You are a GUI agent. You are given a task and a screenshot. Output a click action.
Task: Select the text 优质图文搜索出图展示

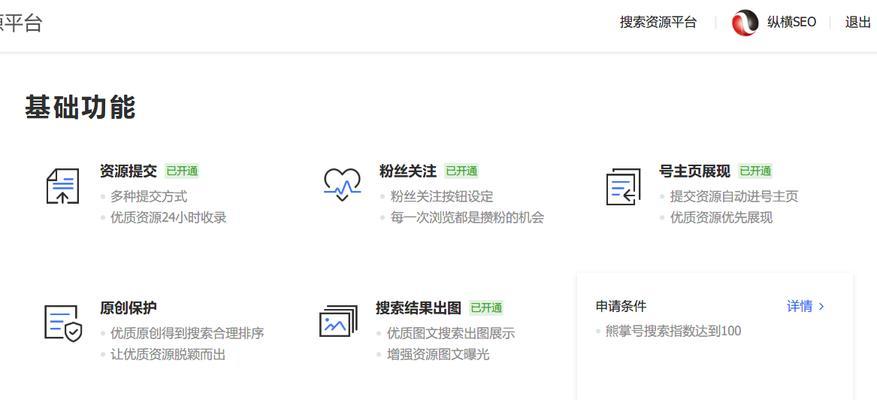coord(451,333)
